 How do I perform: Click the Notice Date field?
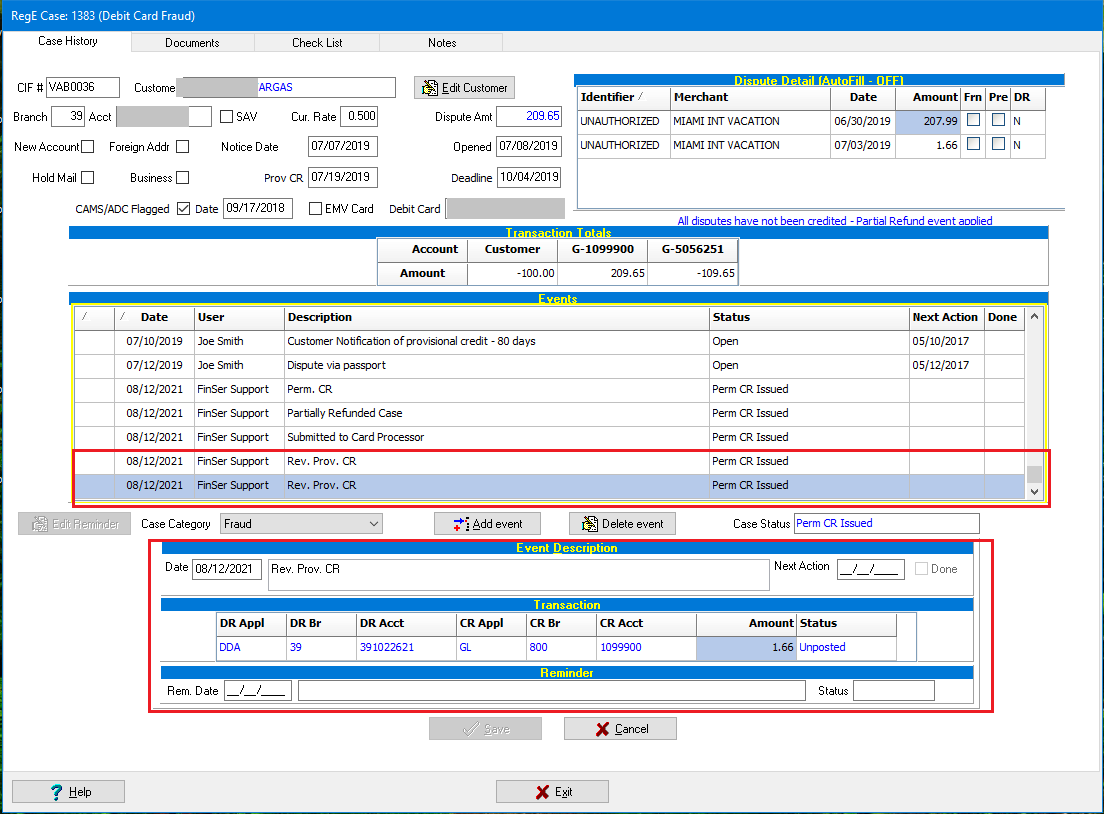pyautogui.click(x=343, y=146)
